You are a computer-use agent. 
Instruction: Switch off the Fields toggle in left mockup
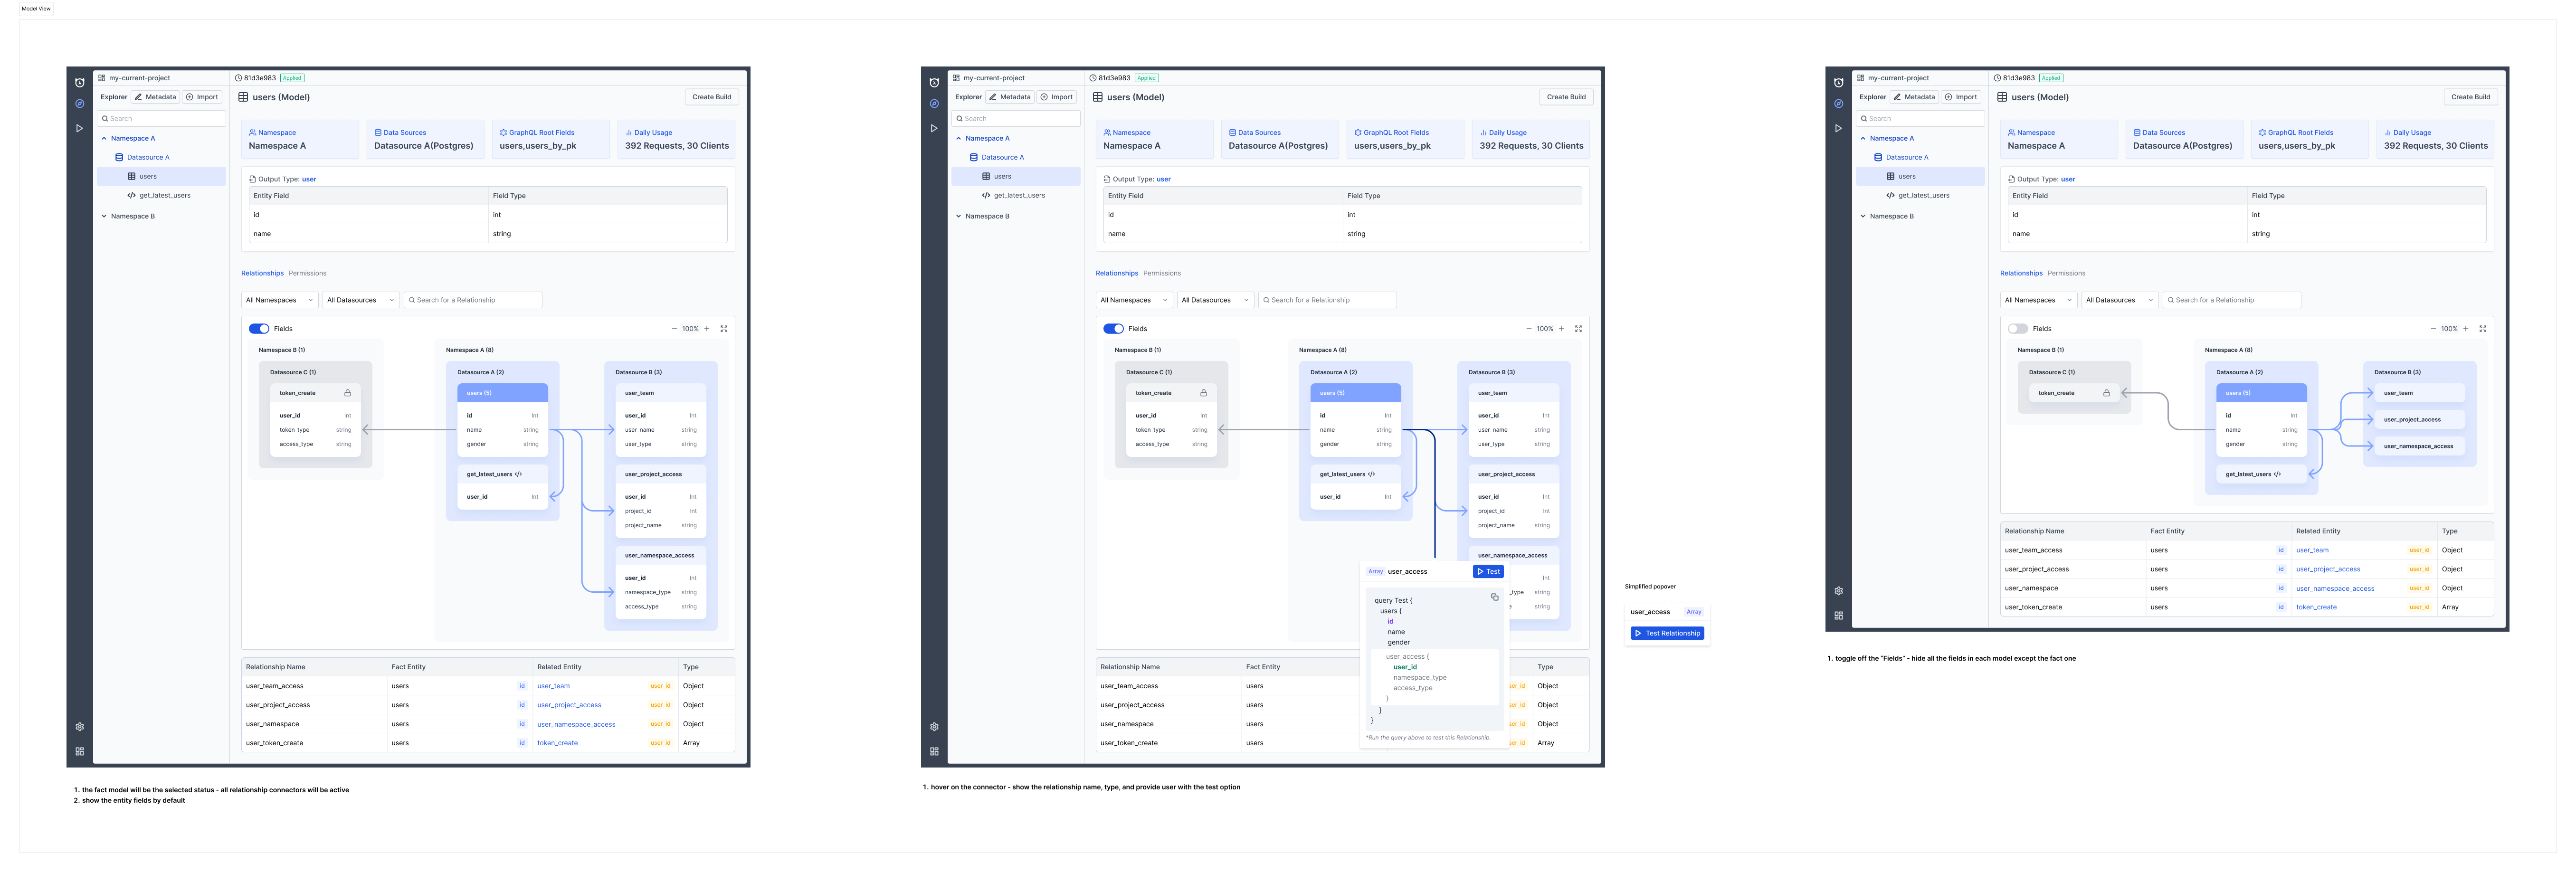click(259, 329)
